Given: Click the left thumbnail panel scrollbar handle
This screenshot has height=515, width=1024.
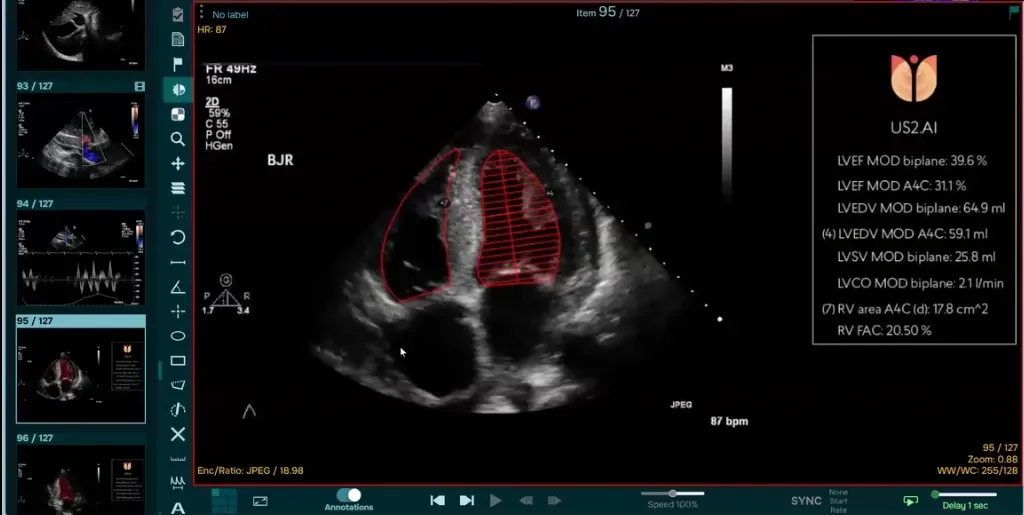Looking at the screenshot, I should pyautogui.click(x=160, y=370).
